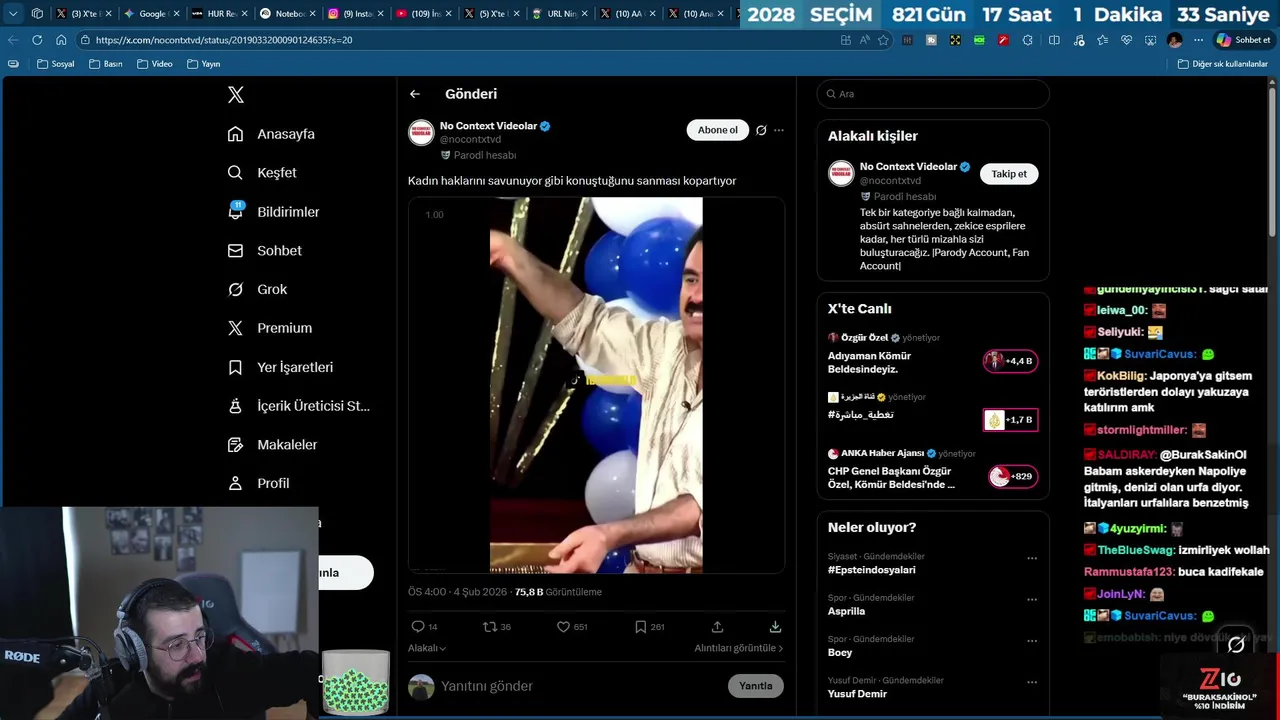This screenshot has width=1280, height=720.
Task: Open more options for #Epsteindosyalari trend
Action: pyautogui.click(x=1032, y=558)
